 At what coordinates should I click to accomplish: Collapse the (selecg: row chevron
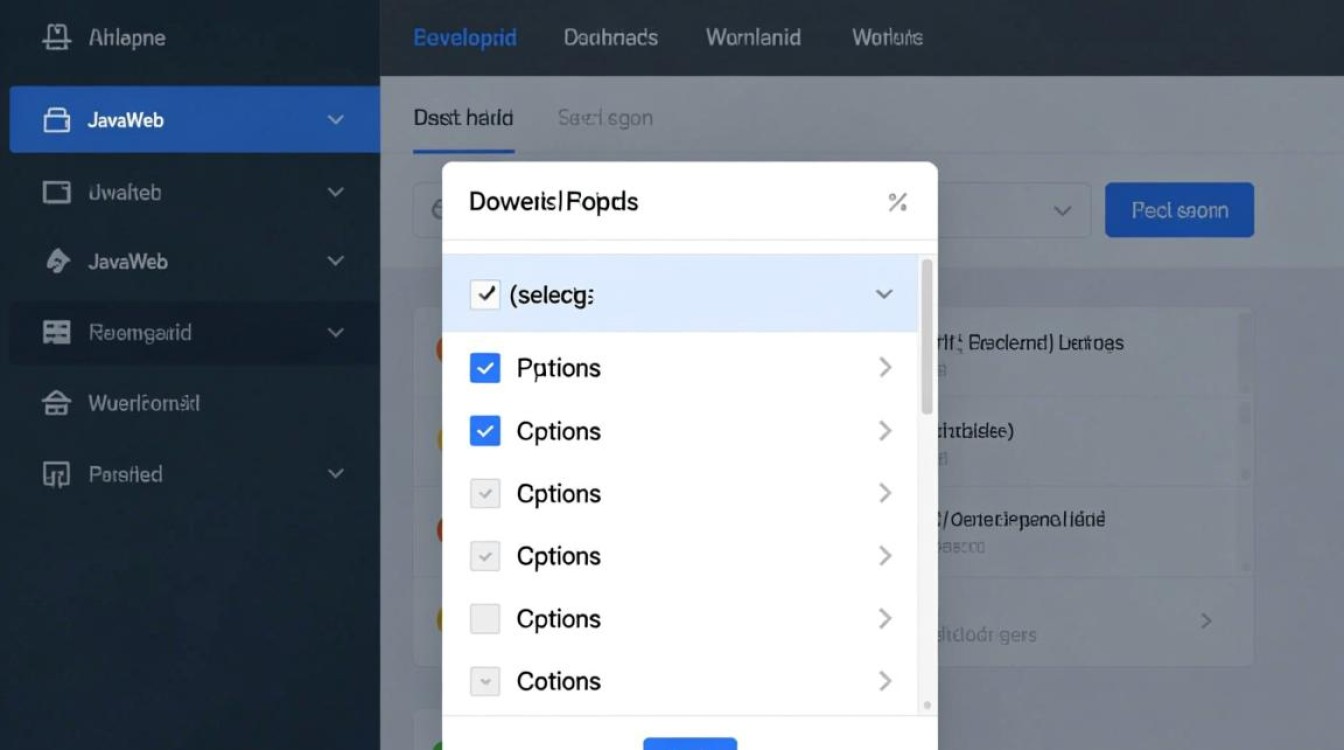click(x=884, y=295)
